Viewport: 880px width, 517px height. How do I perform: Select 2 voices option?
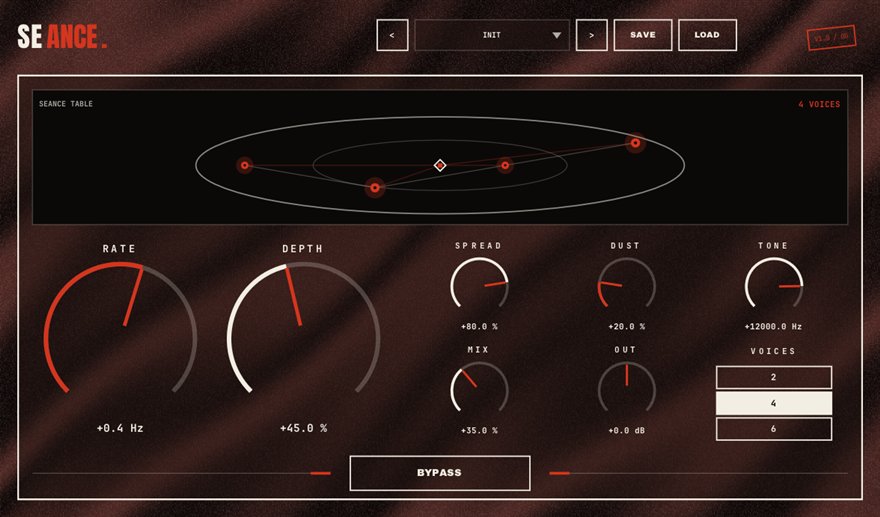(773, 377)
